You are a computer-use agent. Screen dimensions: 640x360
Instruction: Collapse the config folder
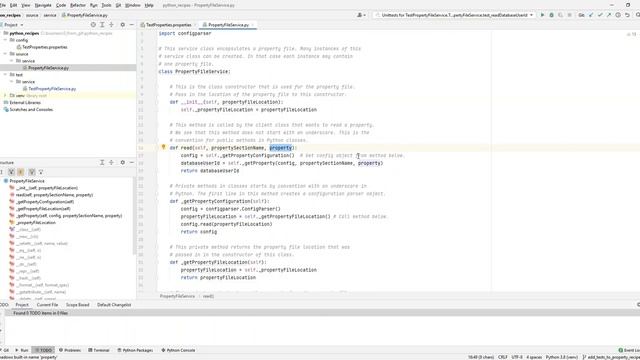(x=5, y=40)
